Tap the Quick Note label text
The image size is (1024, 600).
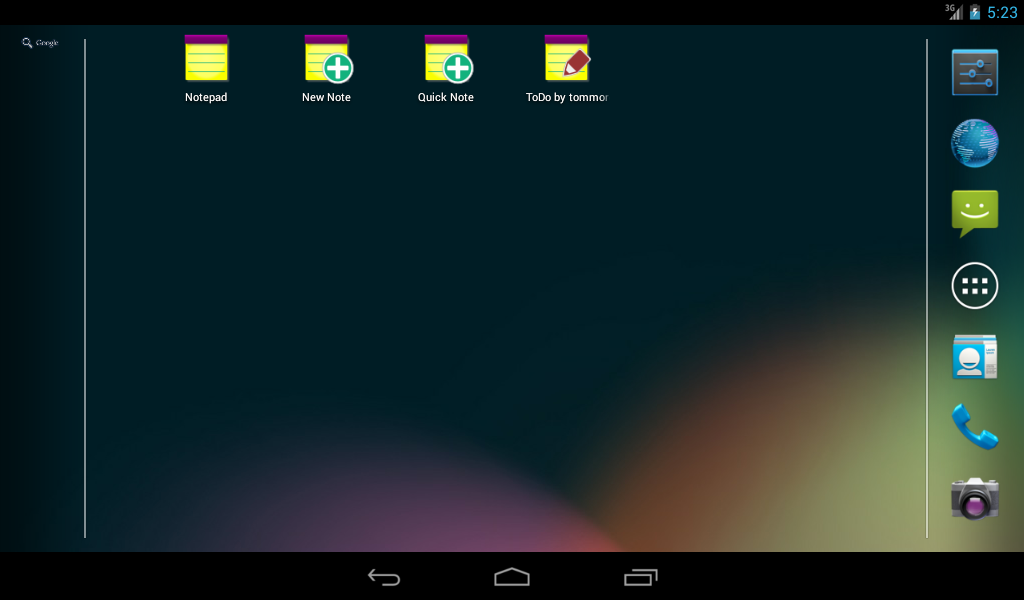[x=446, y=97]
